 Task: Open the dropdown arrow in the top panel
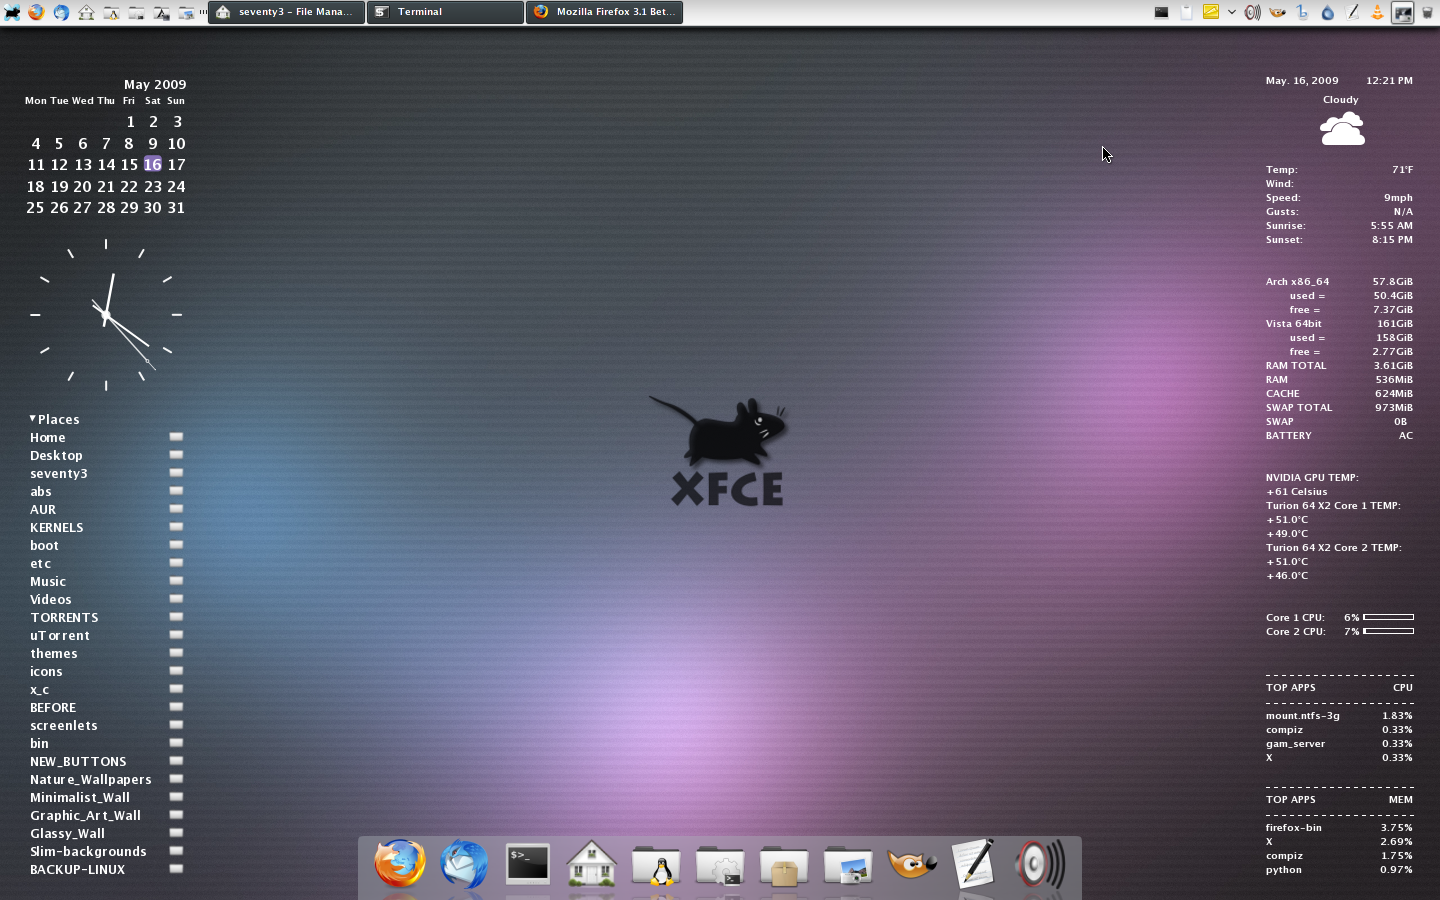(1232, 12)
